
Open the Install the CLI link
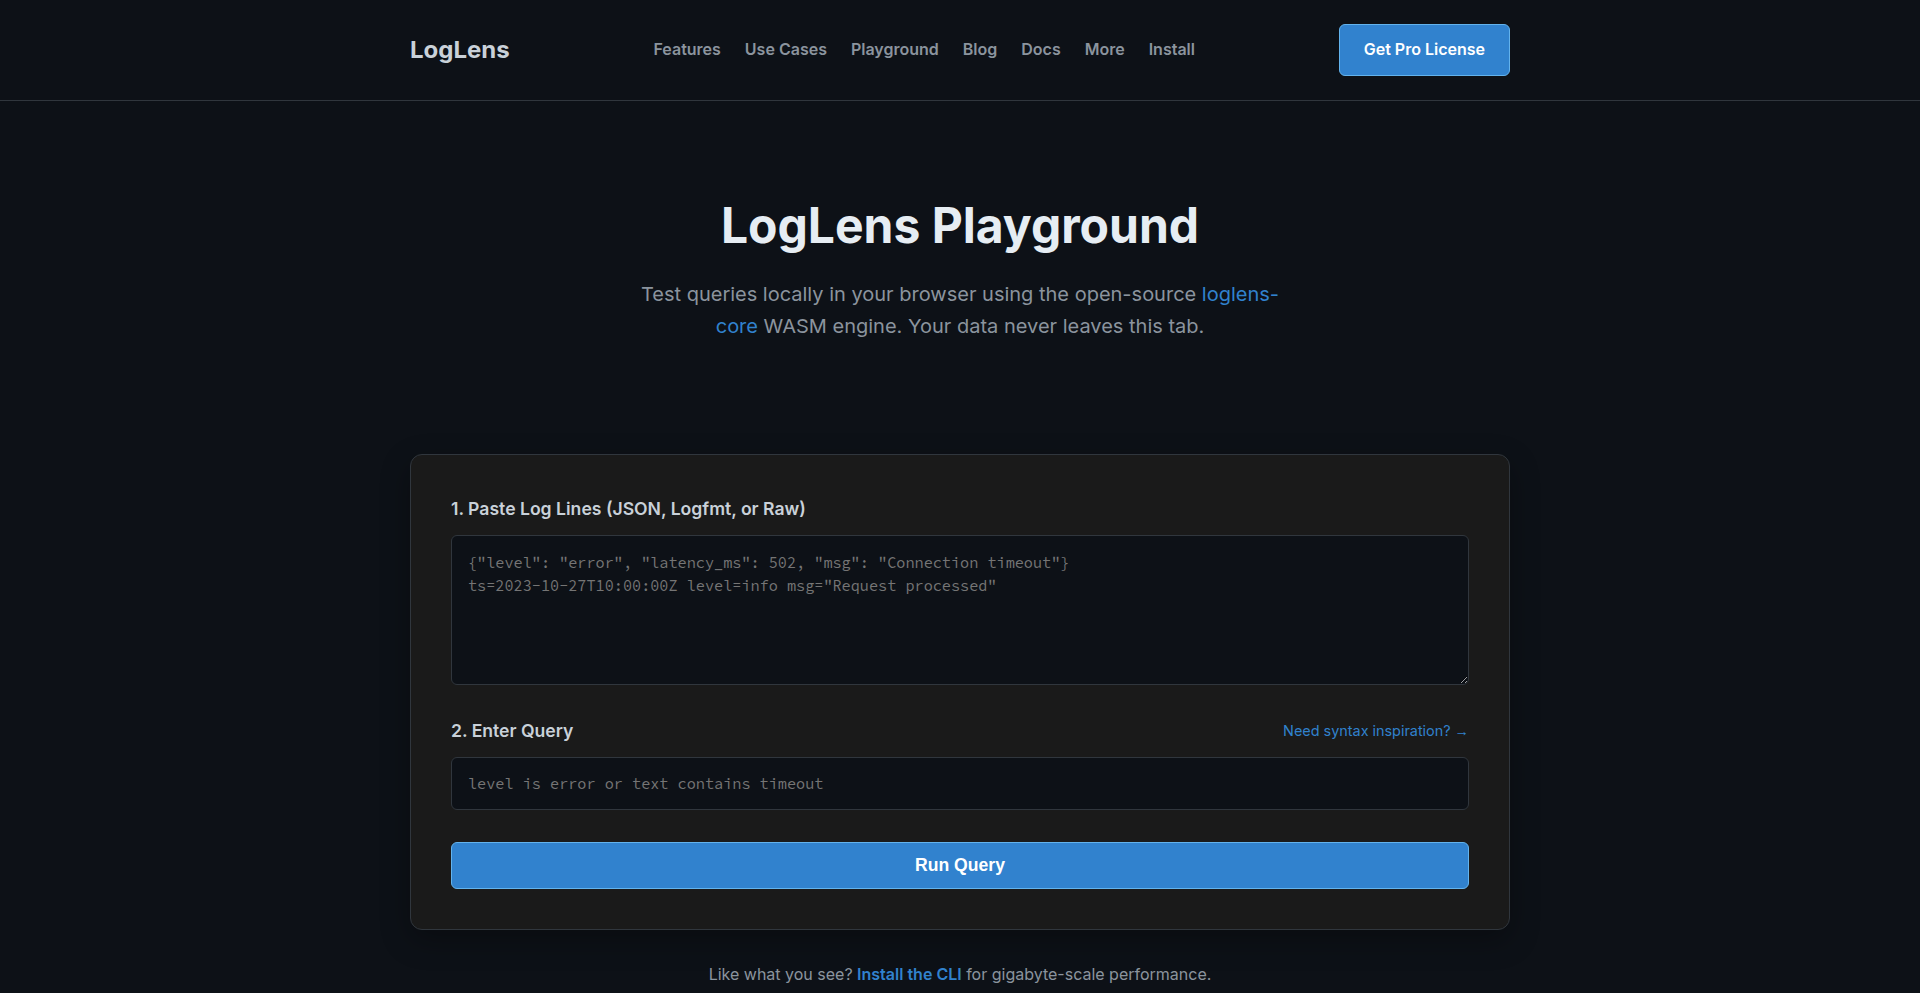908,973
